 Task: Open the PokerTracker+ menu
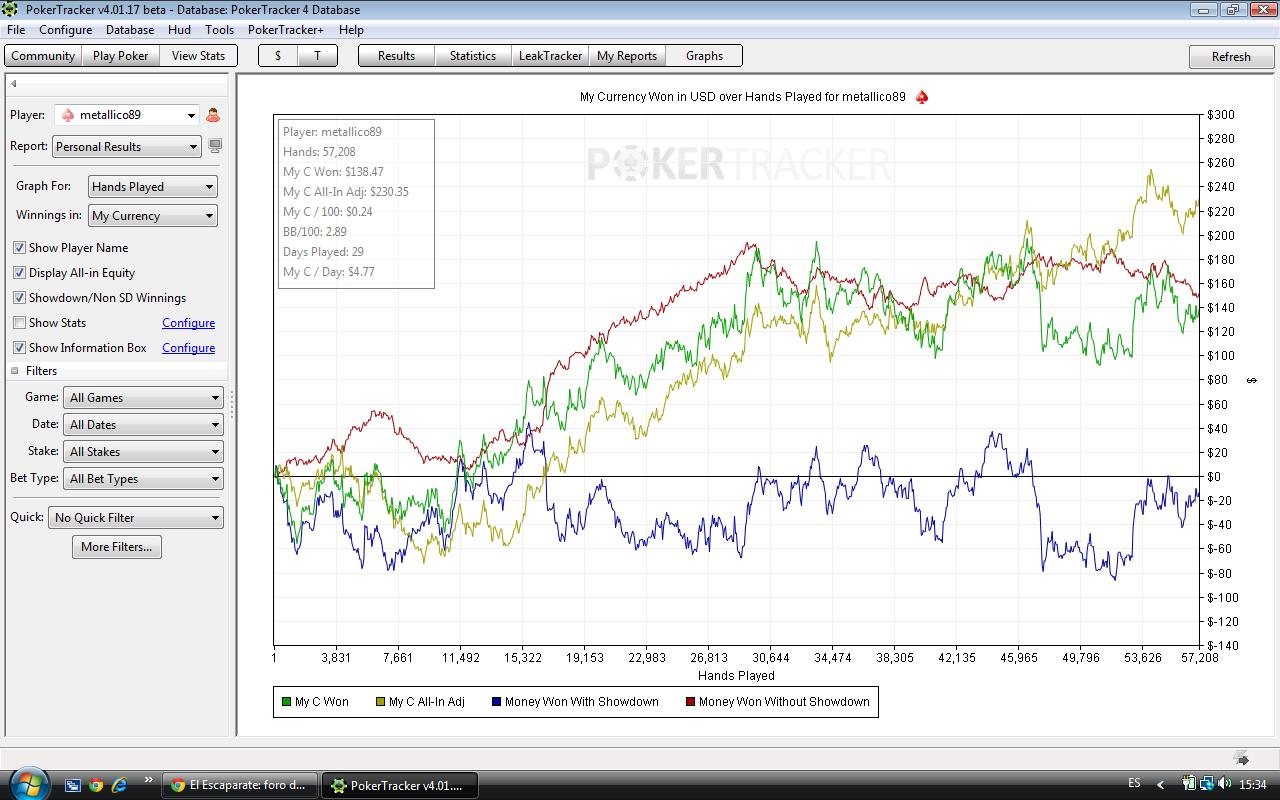(x=286, y=30)
